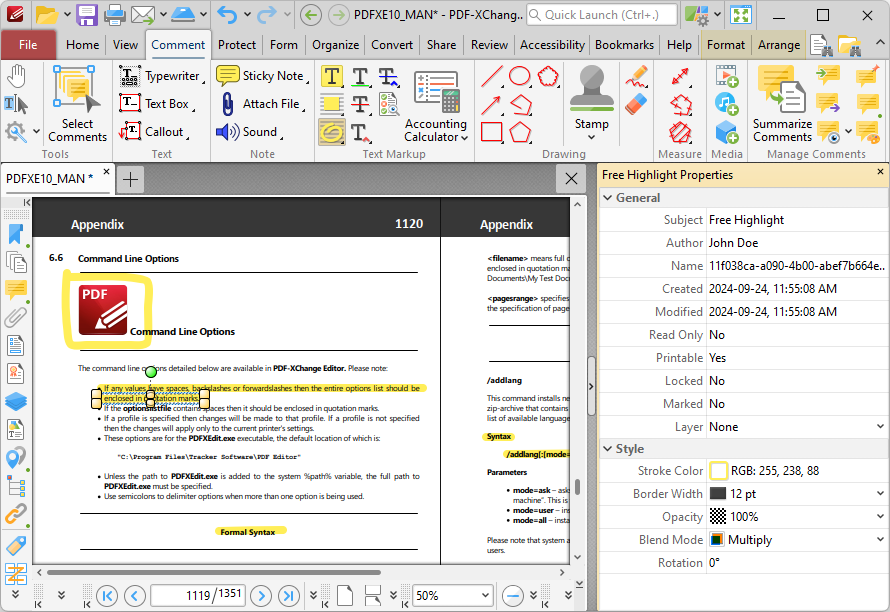Click the page number input field

198,596
